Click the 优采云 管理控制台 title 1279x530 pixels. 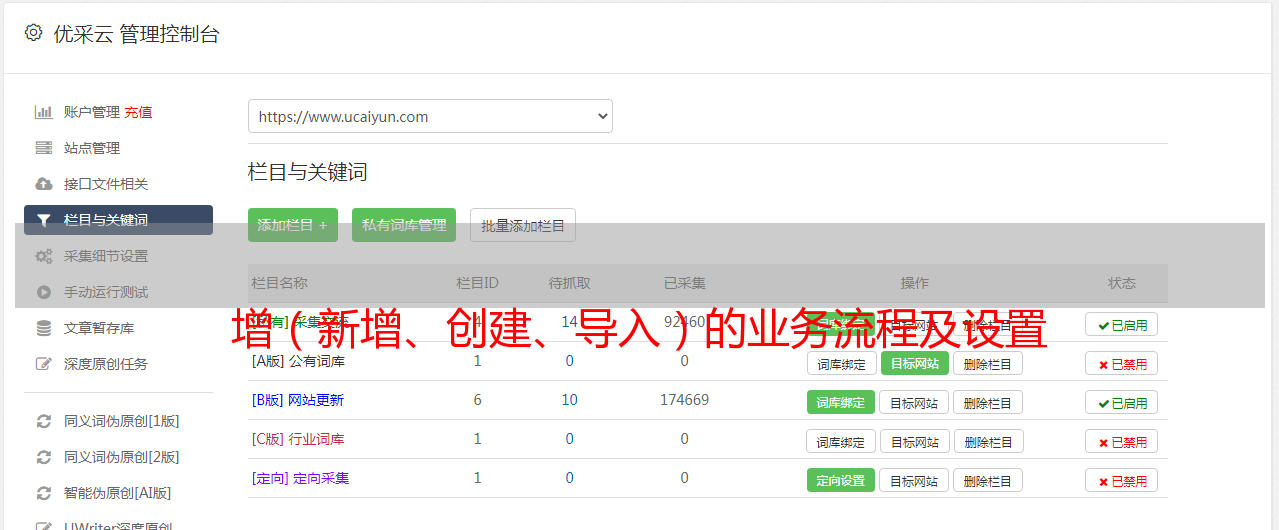136,34
